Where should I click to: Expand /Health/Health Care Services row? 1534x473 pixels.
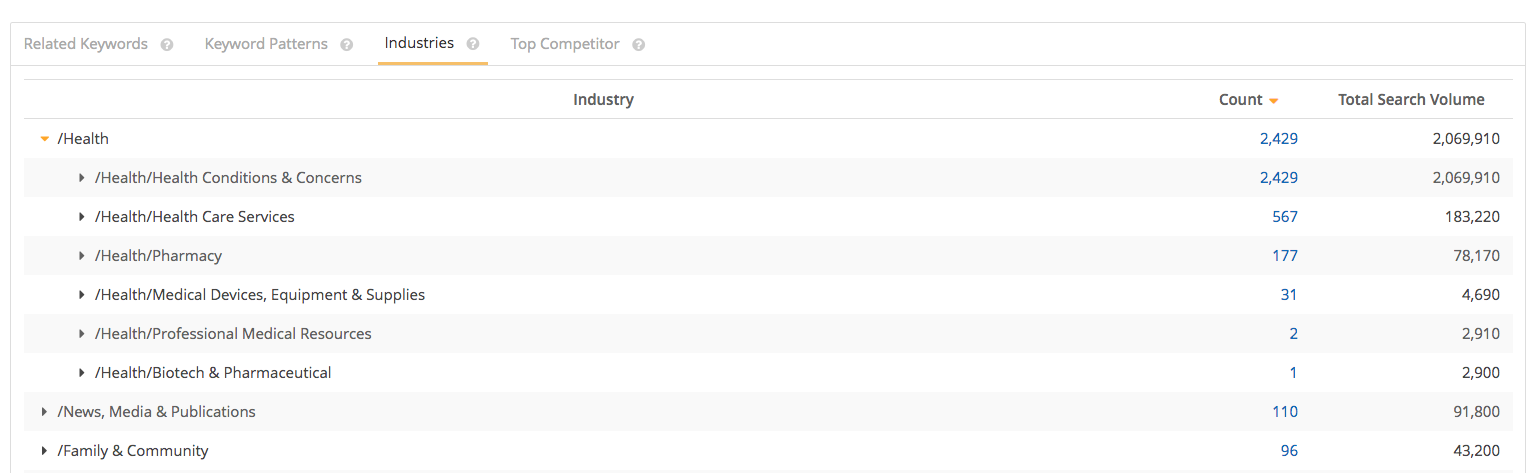click(82, 217)
